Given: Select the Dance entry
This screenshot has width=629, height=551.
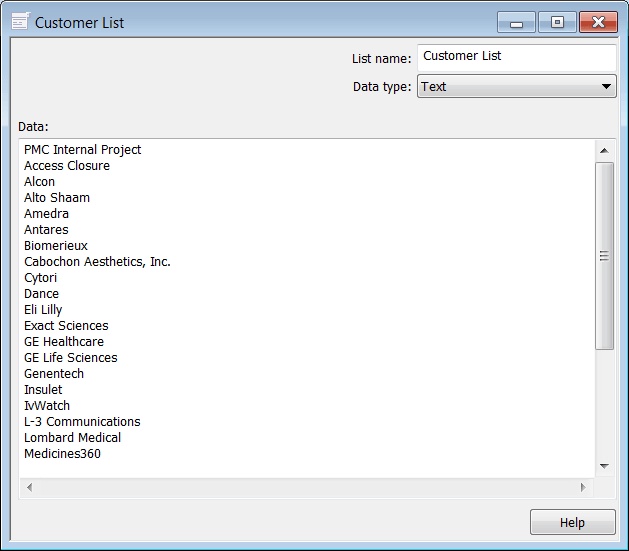Looking at the screenshot, I should (41, 294).
